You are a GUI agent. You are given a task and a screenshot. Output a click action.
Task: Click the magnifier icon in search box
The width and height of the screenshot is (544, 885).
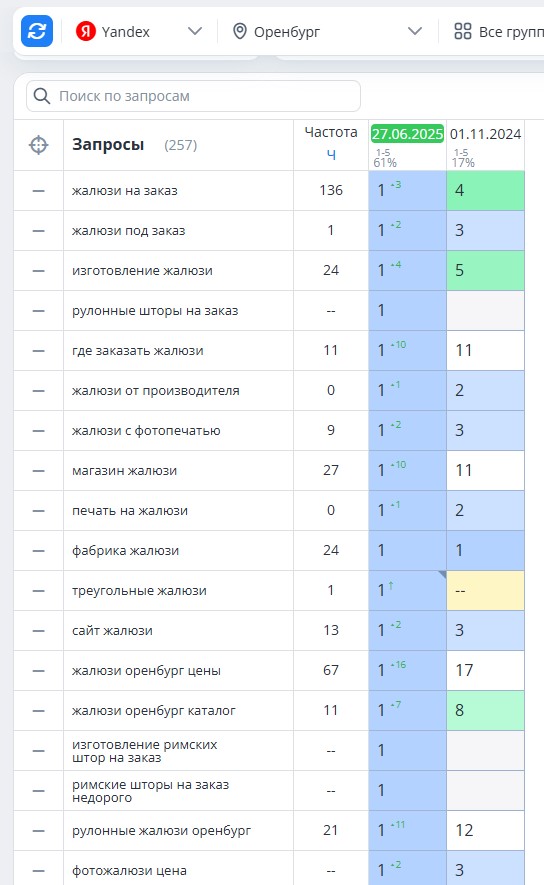click(42, 96)
